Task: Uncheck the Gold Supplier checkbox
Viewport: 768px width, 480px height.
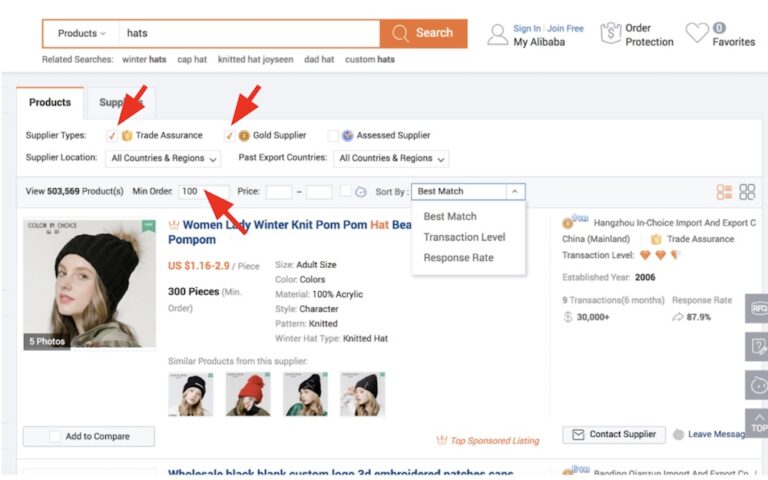Action: point(229,136)
